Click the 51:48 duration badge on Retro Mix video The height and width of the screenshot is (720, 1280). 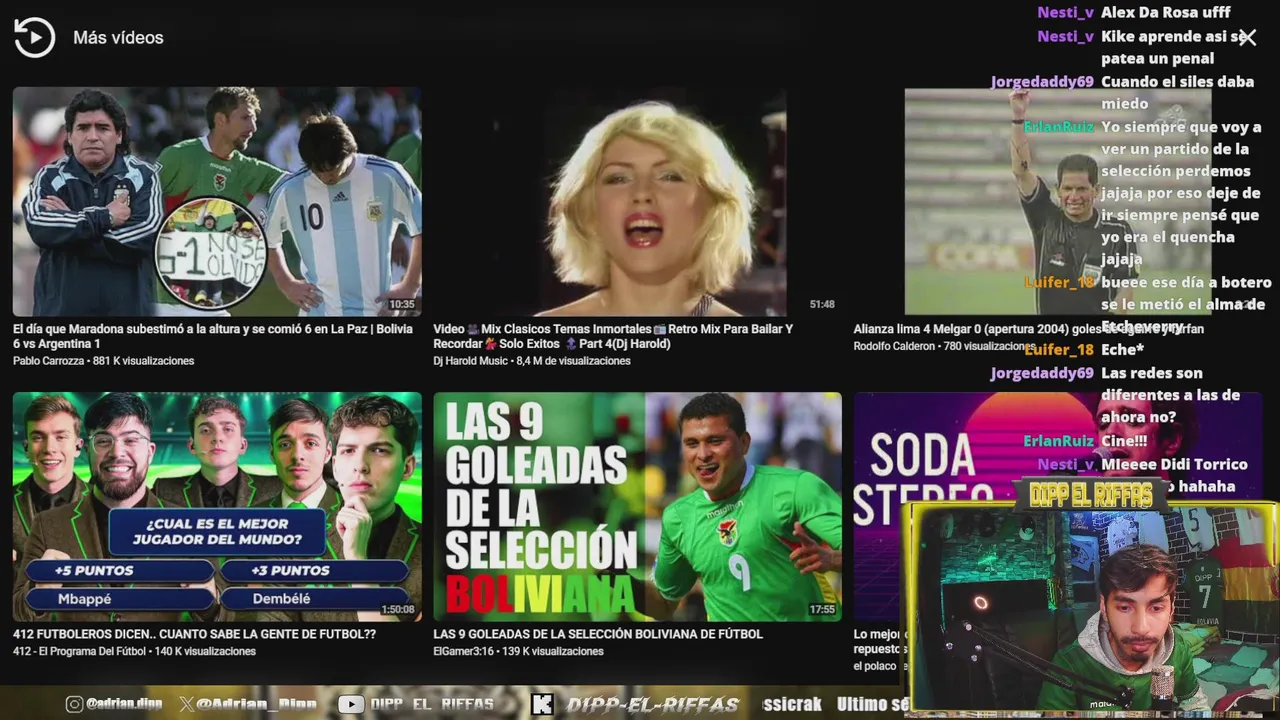tap(822, 304)
